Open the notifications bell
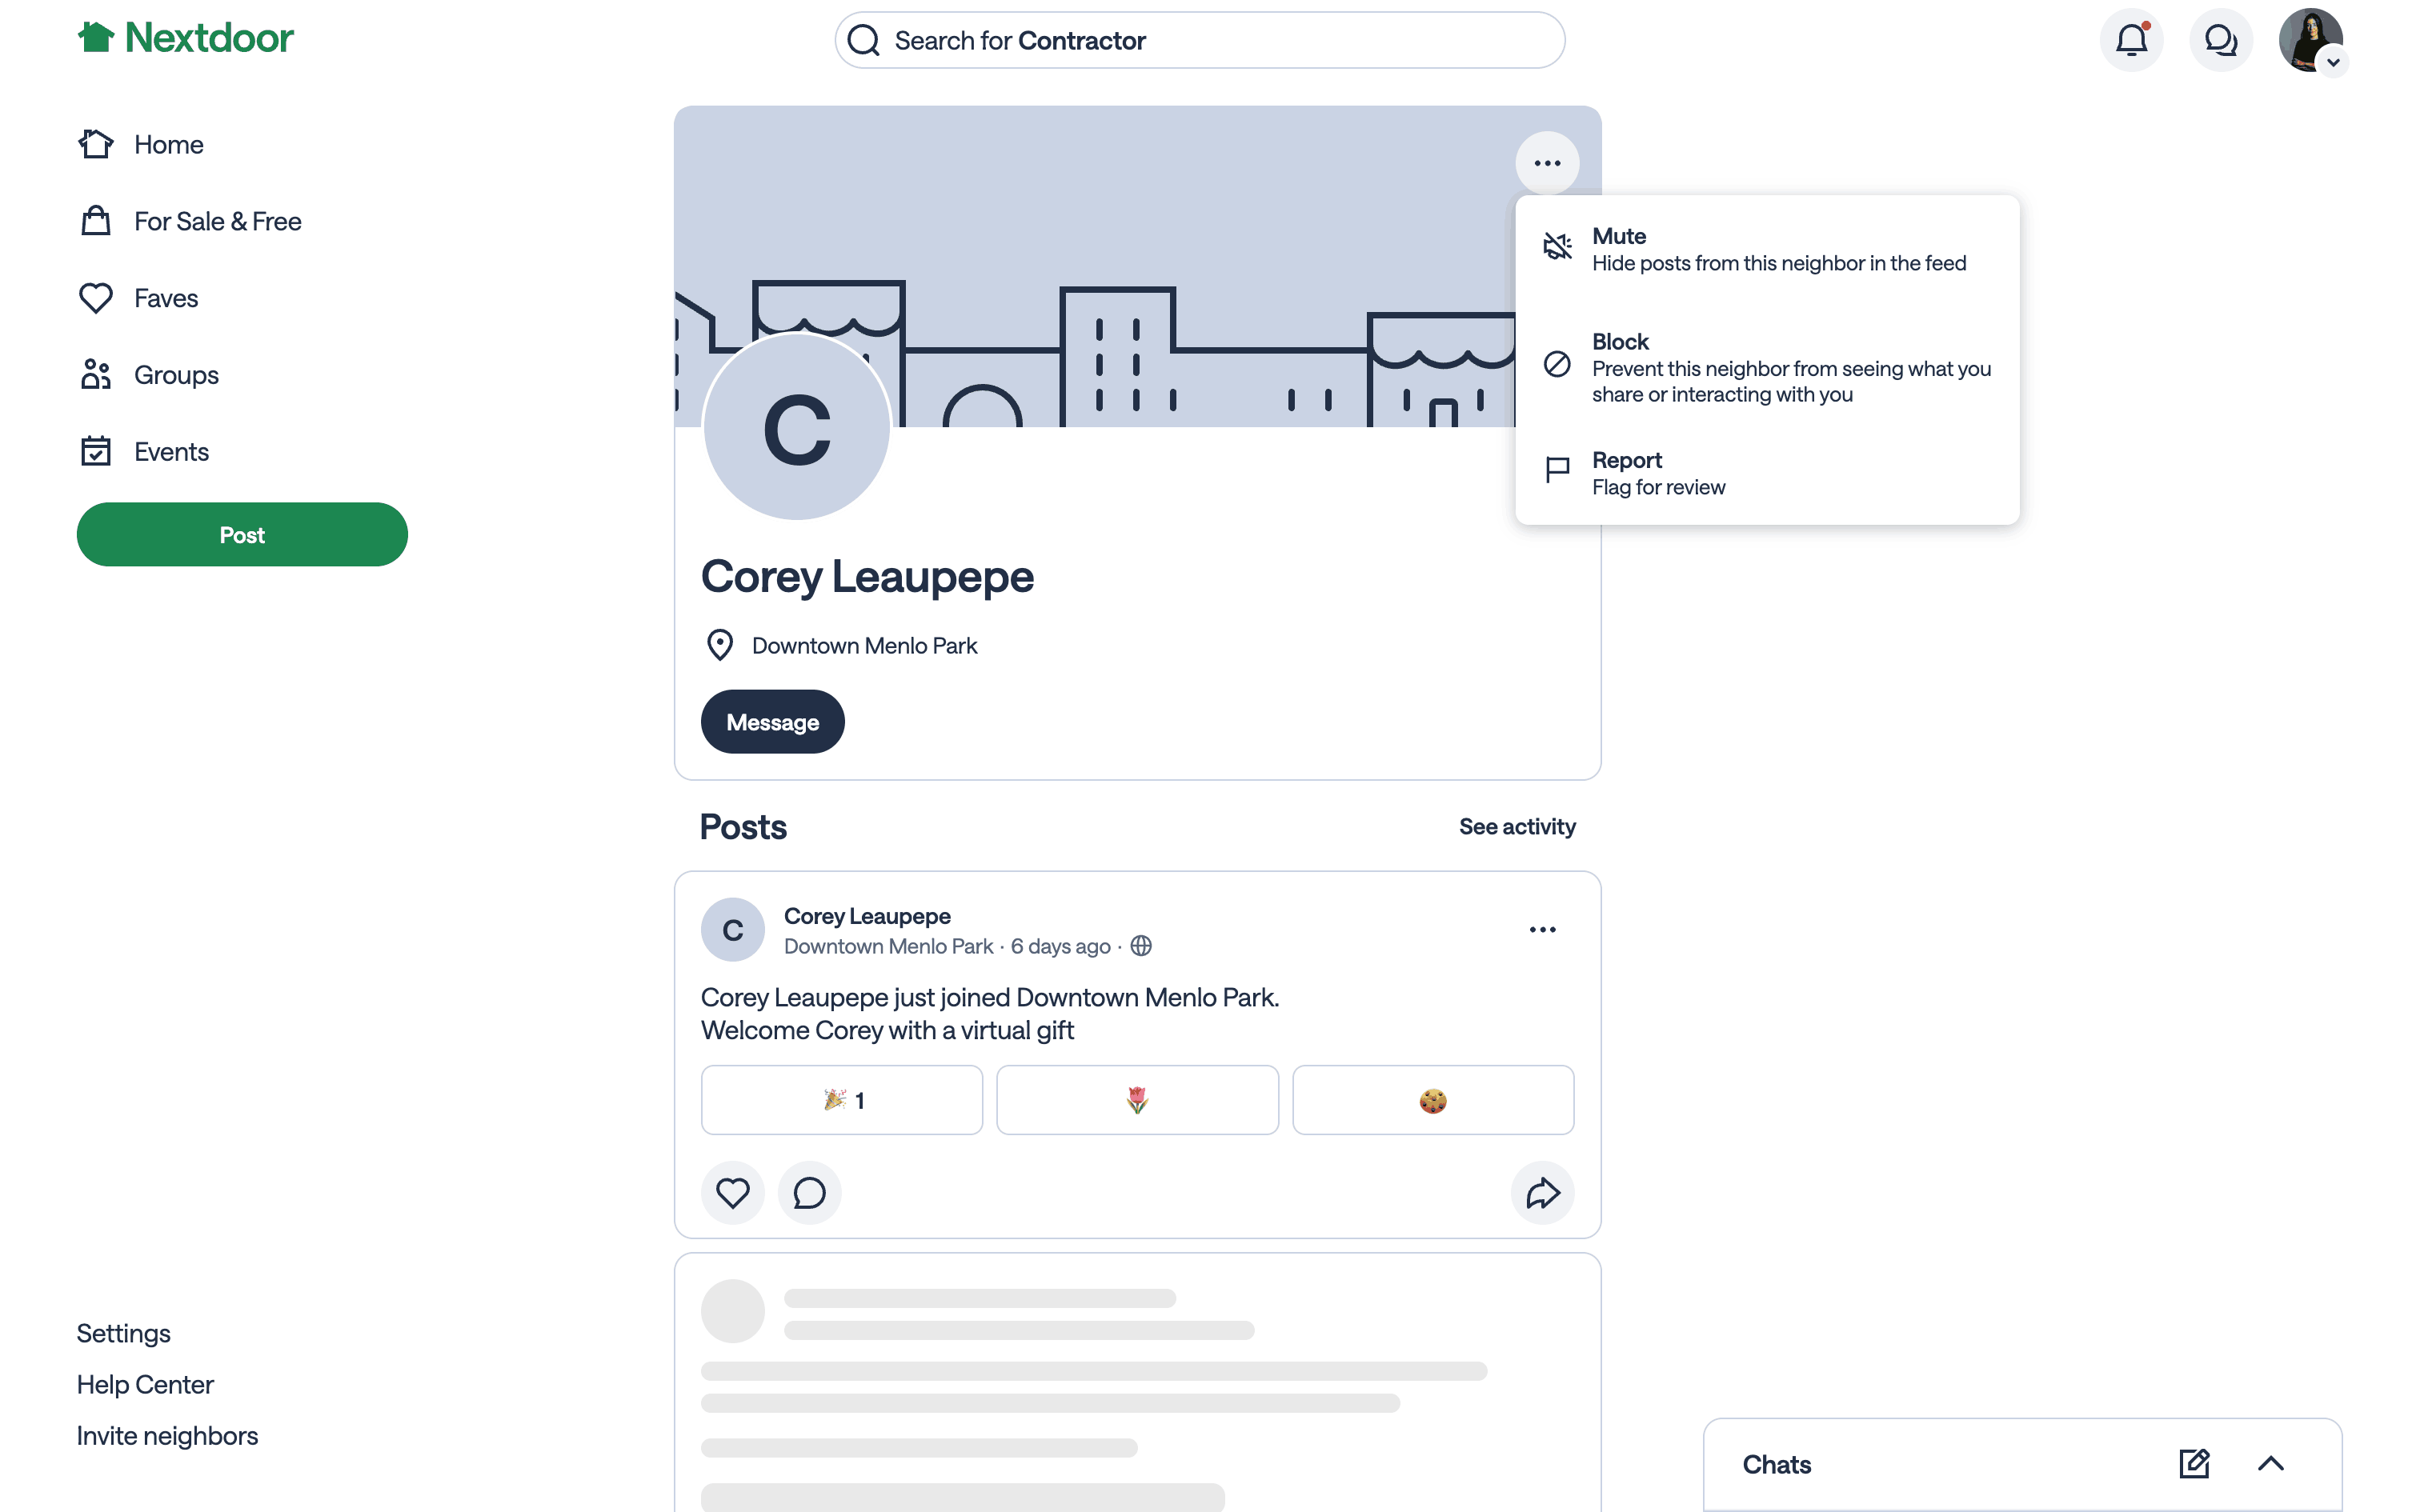2420x1512 pixels. [x=2131, y=40]
